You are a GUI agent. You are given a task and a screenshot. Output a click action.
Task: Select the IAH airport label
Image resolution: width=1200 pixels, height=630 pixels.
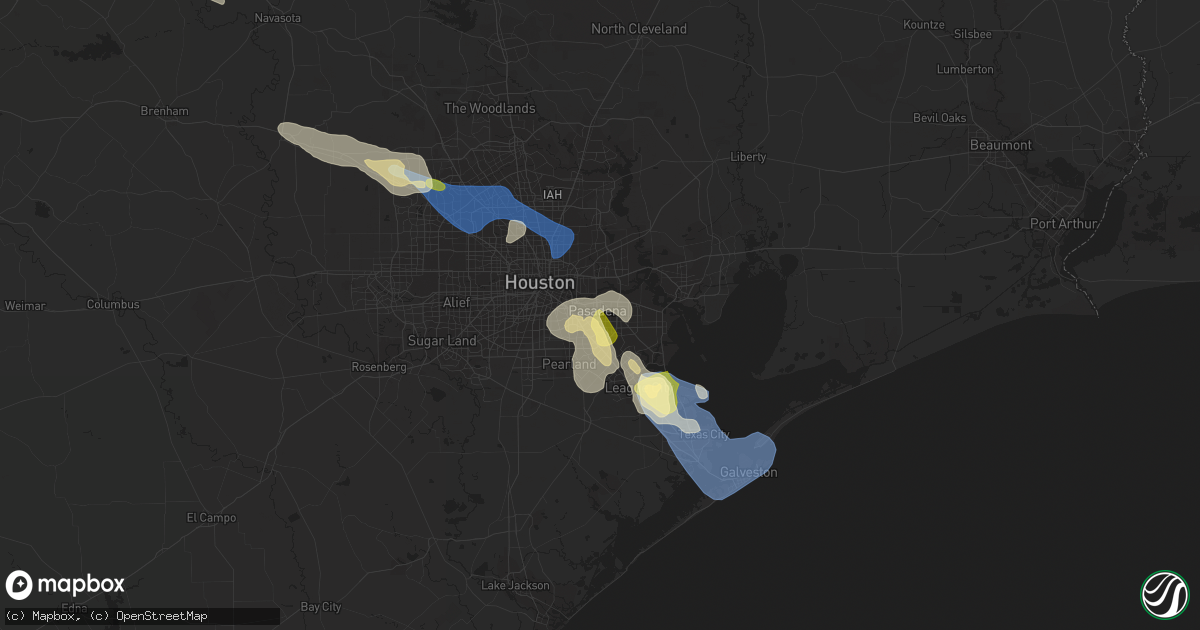point(551,194)
